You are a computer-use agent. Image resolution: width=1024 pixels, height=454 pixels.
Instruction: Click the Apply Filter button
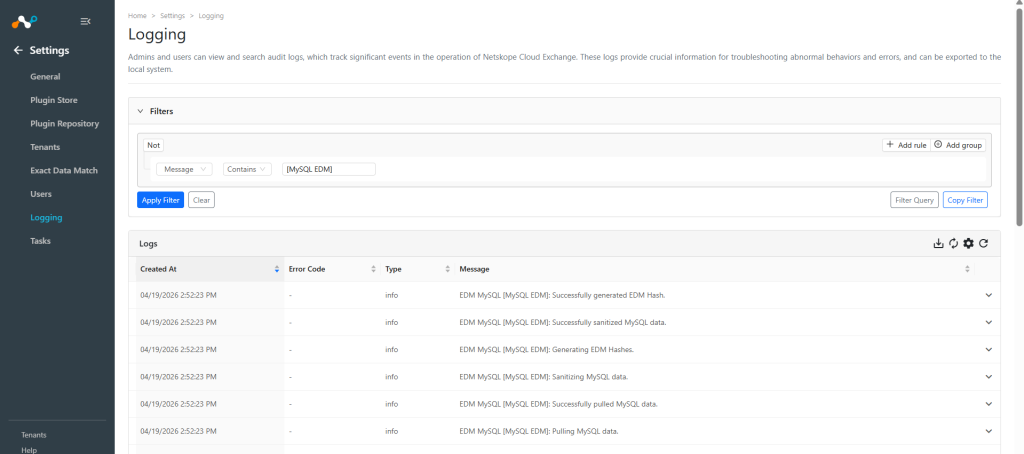[x=161, y=200]
